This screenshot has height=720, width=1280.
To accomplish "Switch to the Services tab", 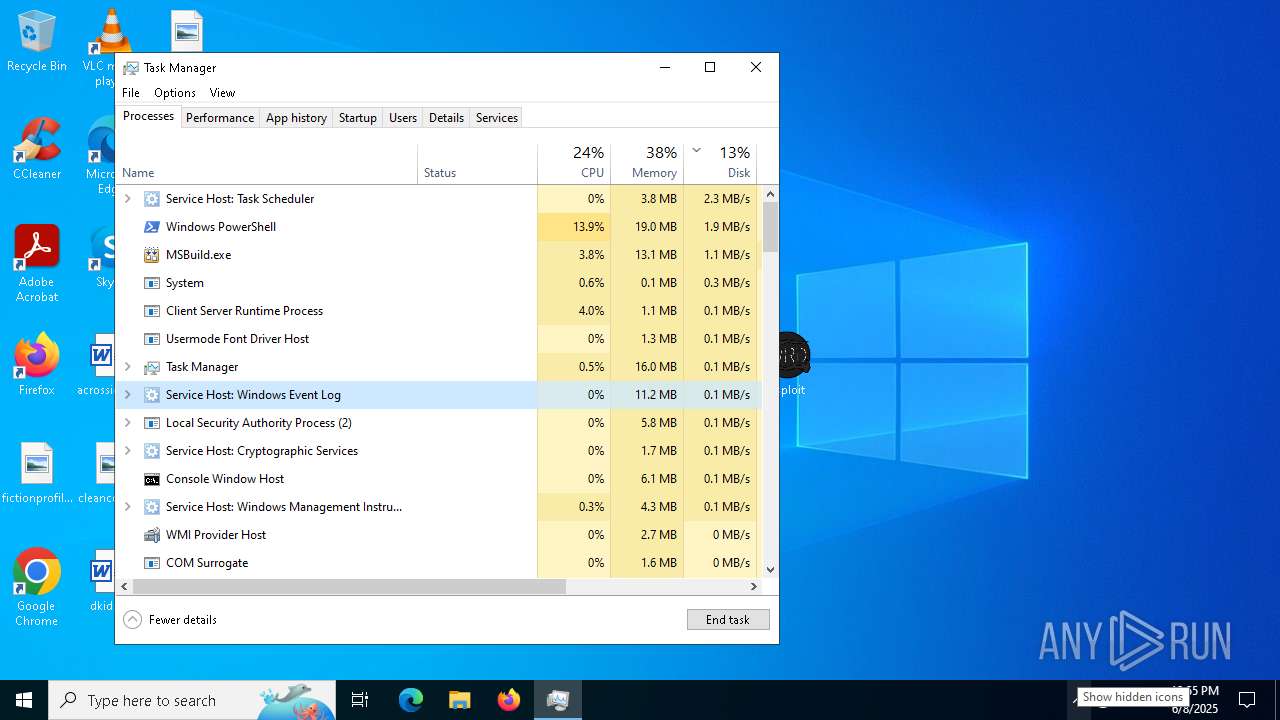I will [497, 118].
